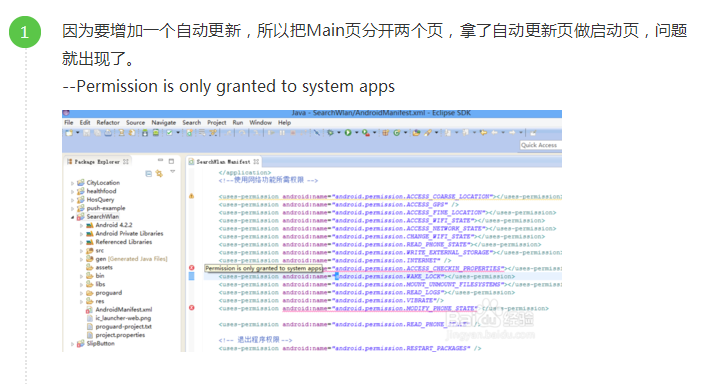The image size is (726, 384).
Task: Expand the src folder
Action: click(x=81, y=251)
